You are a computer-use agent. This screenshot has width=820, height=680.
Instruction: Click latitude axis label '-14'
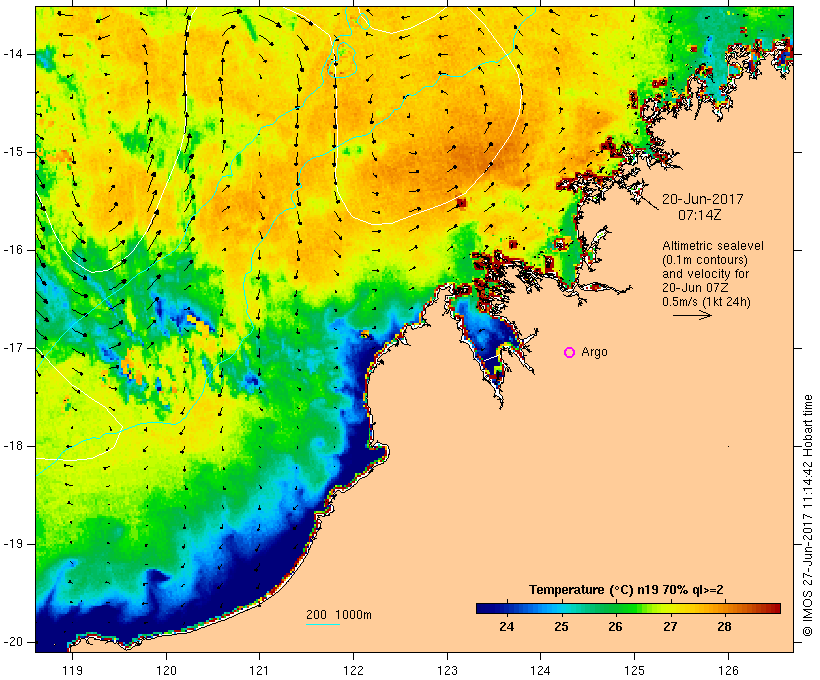tap(12, 54)
